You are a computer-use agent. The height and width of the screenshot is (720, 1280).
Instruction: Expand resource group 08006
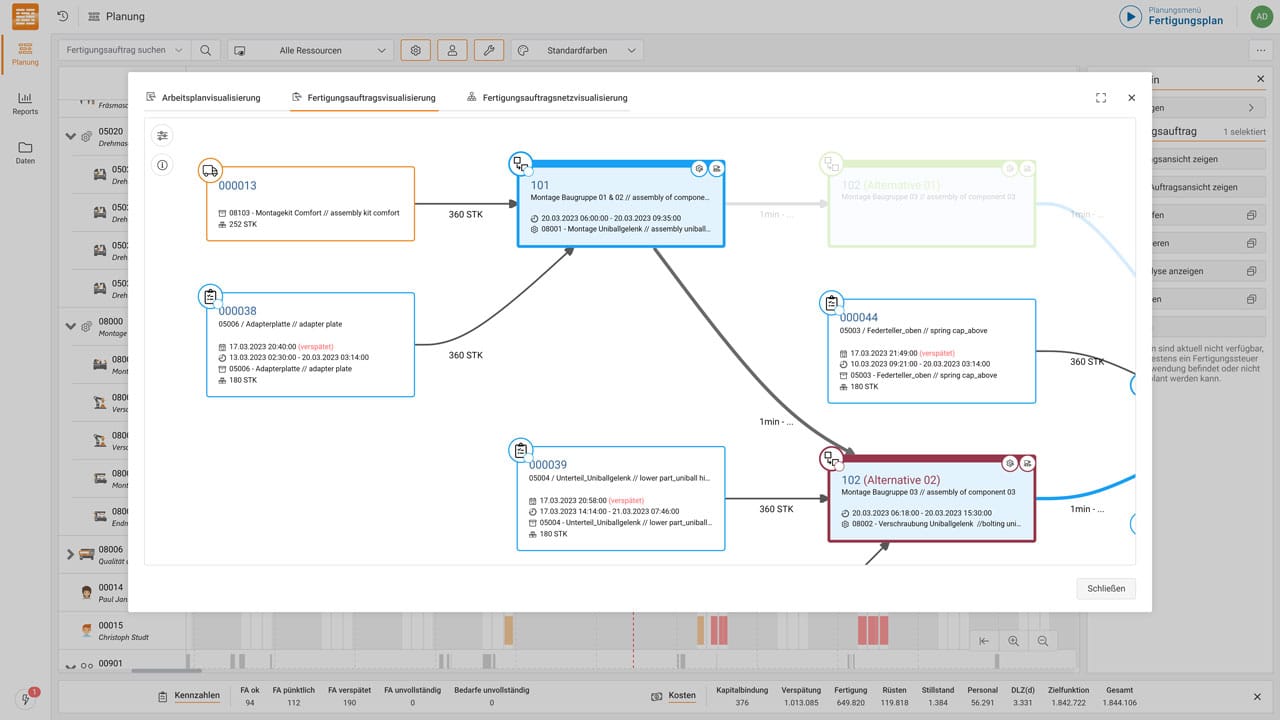click(70, 554)
